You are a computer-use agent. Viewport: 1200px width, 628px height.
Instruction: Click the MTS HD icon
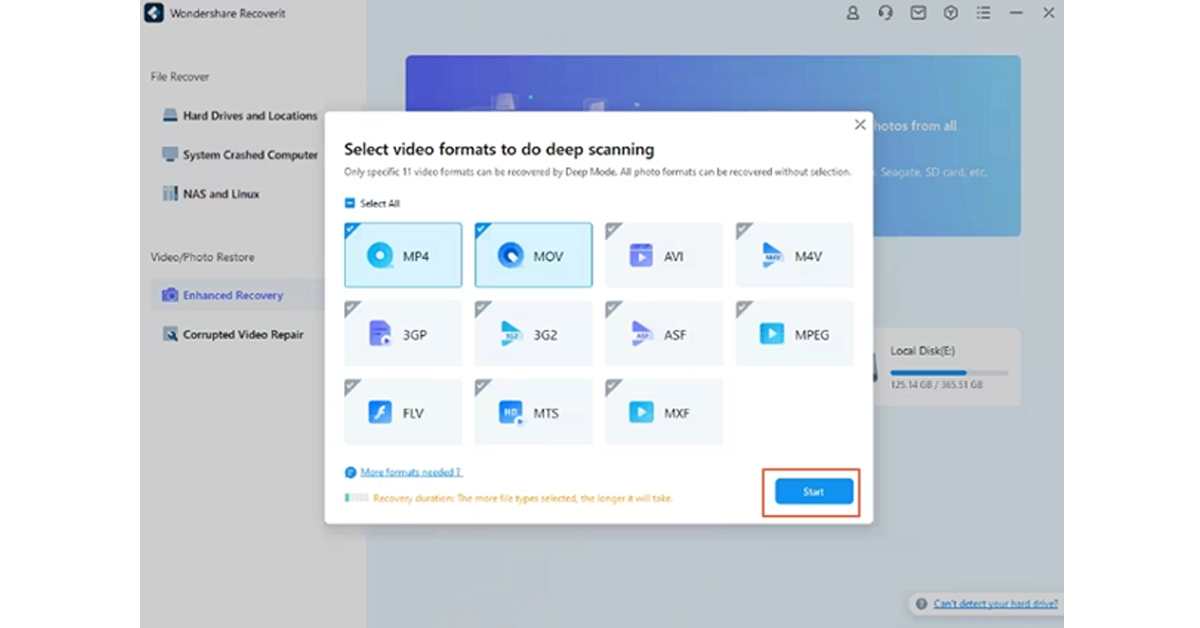(511, 412)
